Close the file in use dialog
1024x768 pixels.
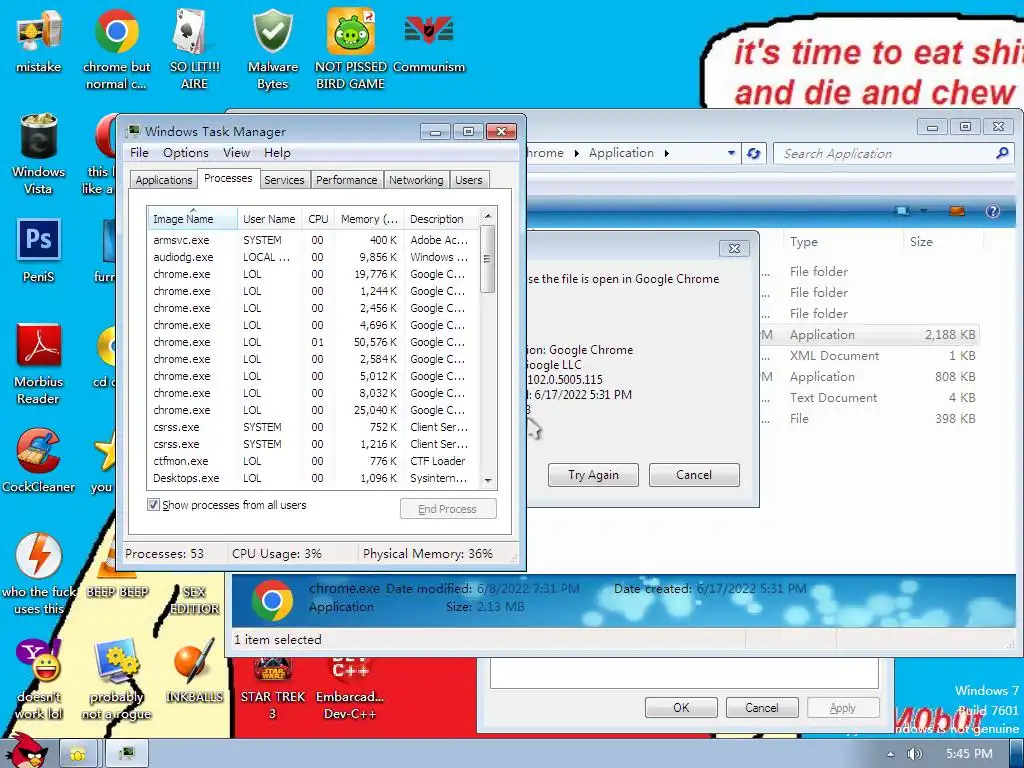click(x=734, y=248)
